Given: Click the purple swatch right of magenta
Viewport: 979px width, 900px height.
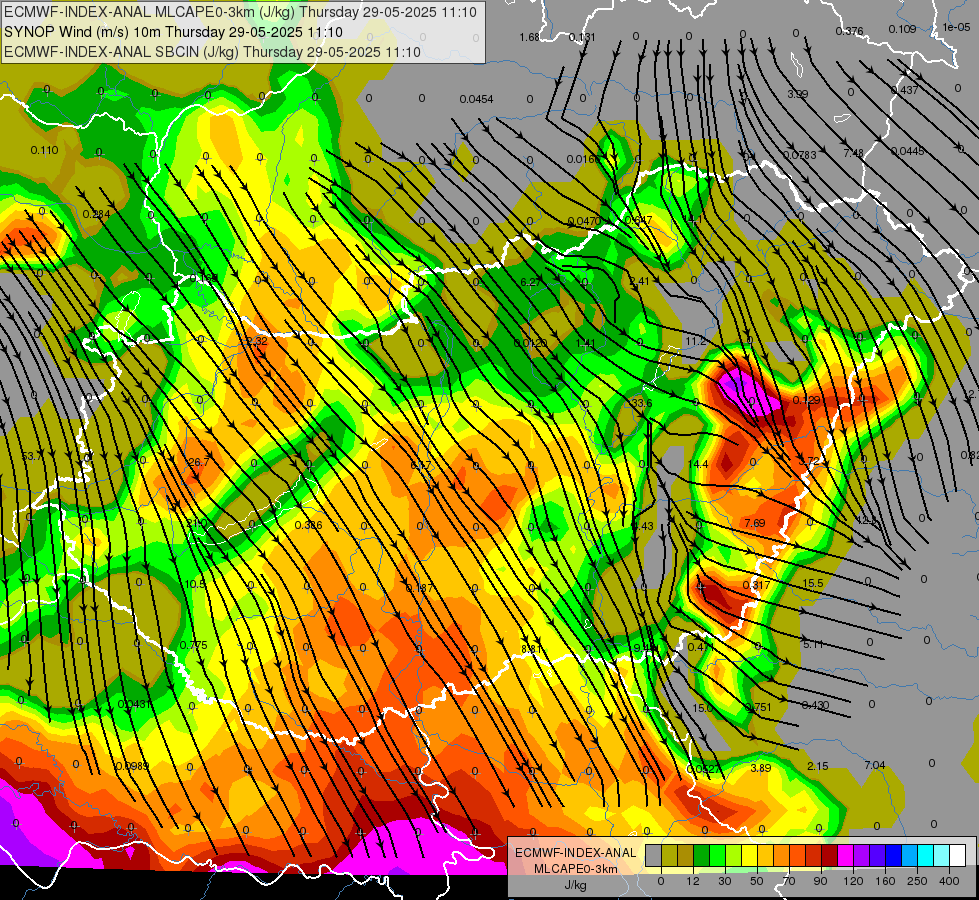Looking at the screenshot, I should 862,855.
